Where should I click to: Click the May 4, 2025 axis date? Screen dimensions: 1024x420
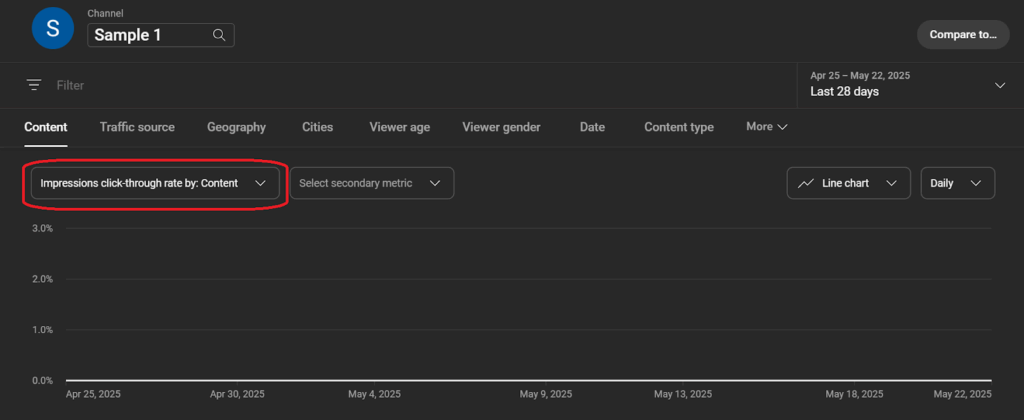click(x=374, y=395)
